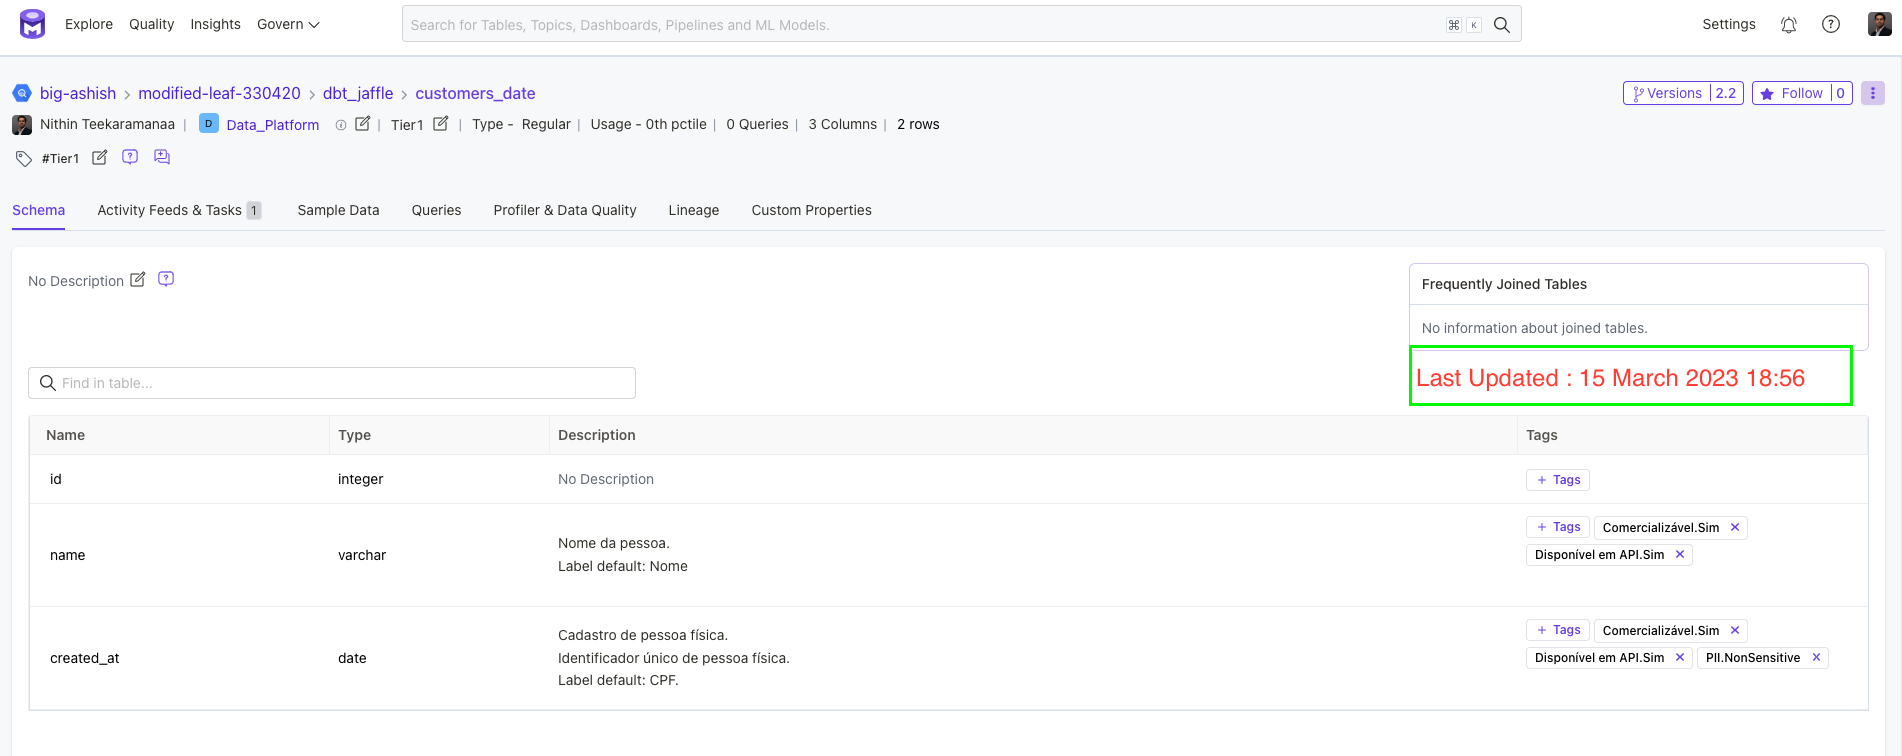Request tag update icon next to #Tier1
The image size is (1902, 756).
click(x=130, y=157)
